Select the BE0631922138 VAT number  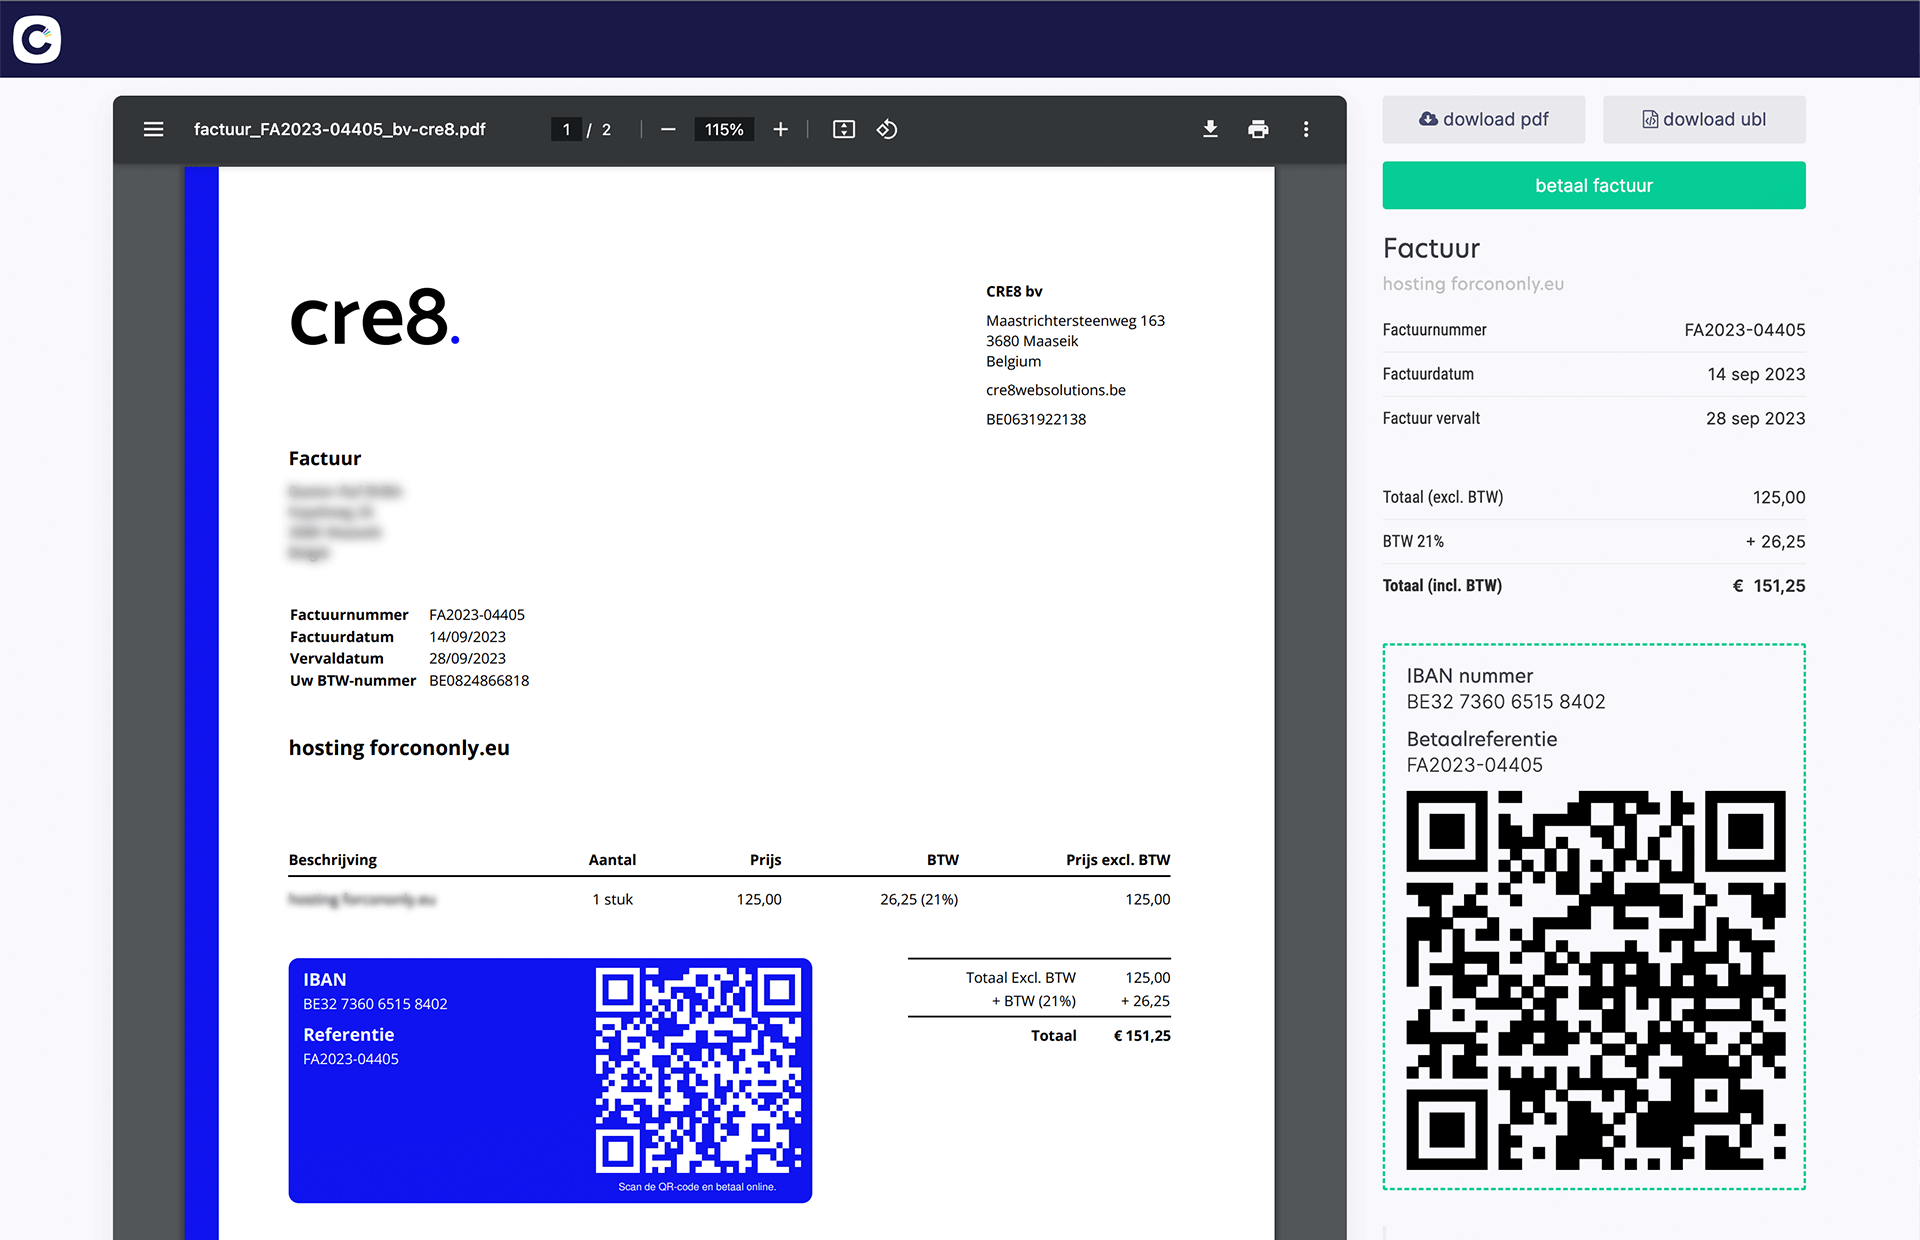[x=1036, y=419]
